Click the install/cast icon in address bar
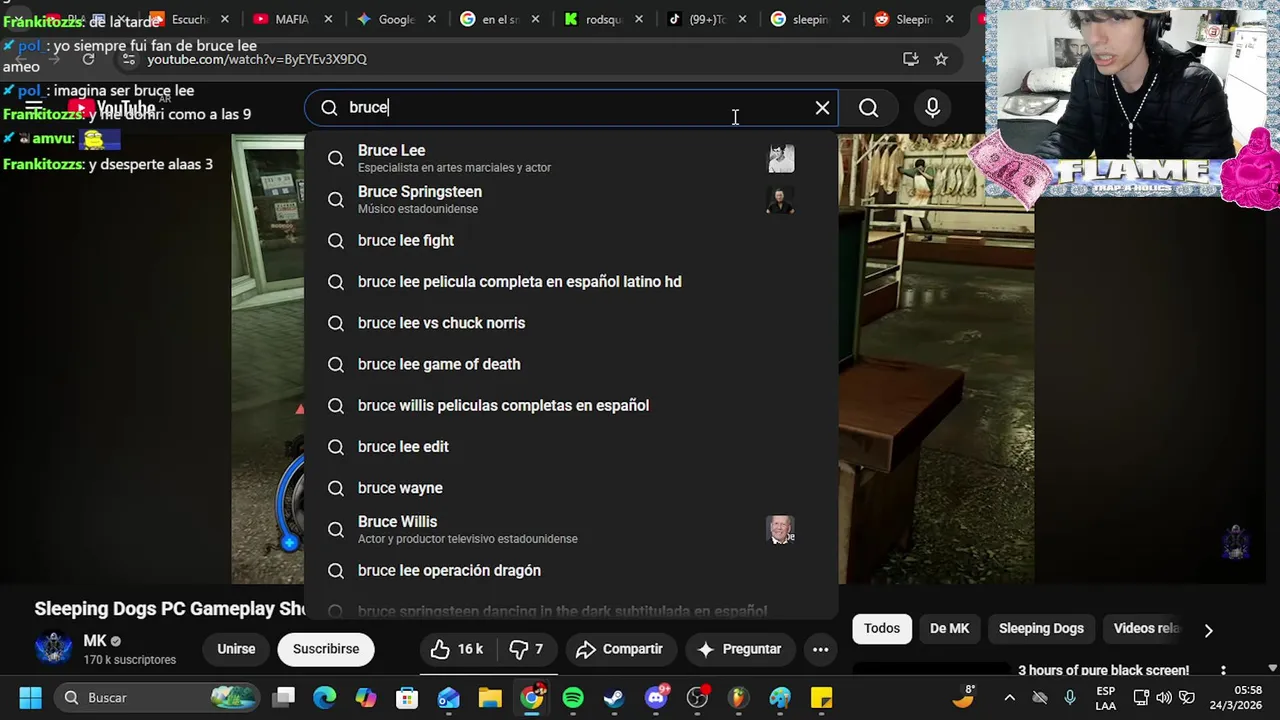 click(x=910, y=59)
